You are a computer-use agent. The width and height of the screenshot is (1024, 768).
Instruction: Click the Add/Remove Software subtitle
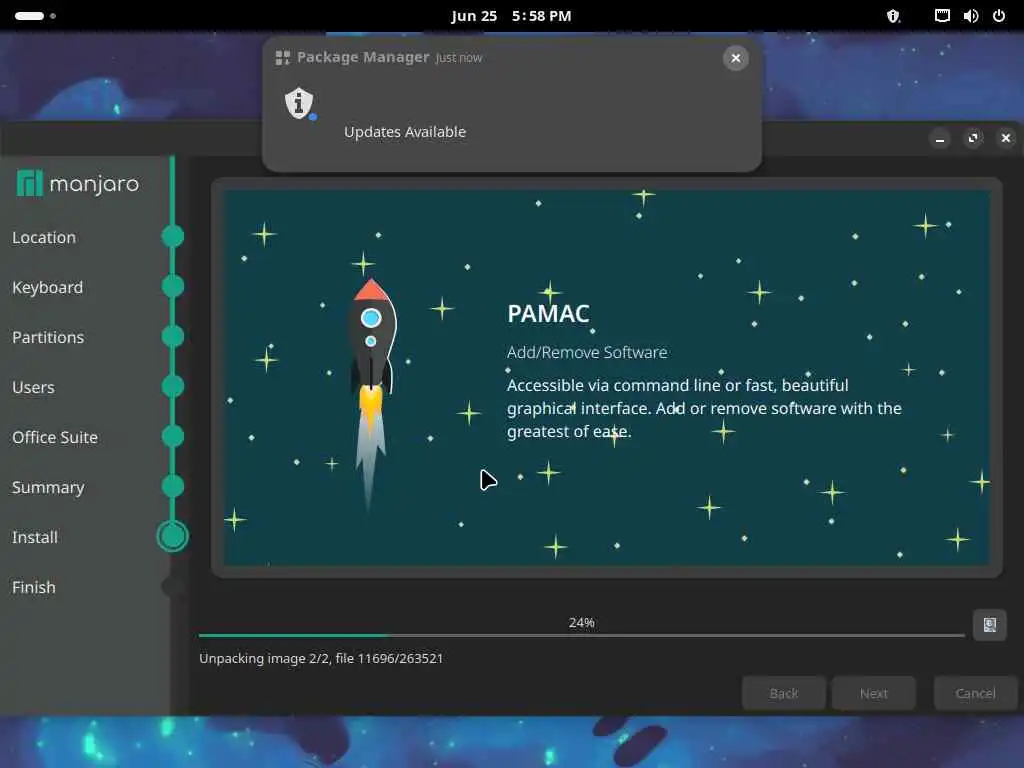(587, 353)
